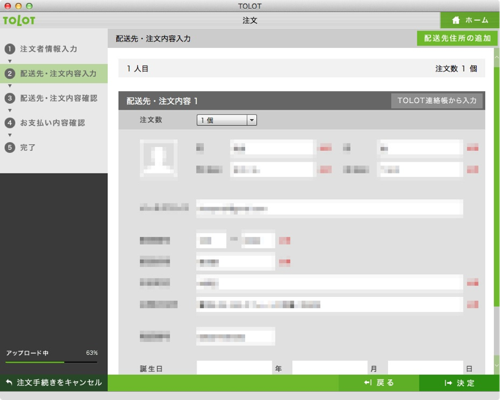Click the 注文数 1 個 summary text

point(456,69)
